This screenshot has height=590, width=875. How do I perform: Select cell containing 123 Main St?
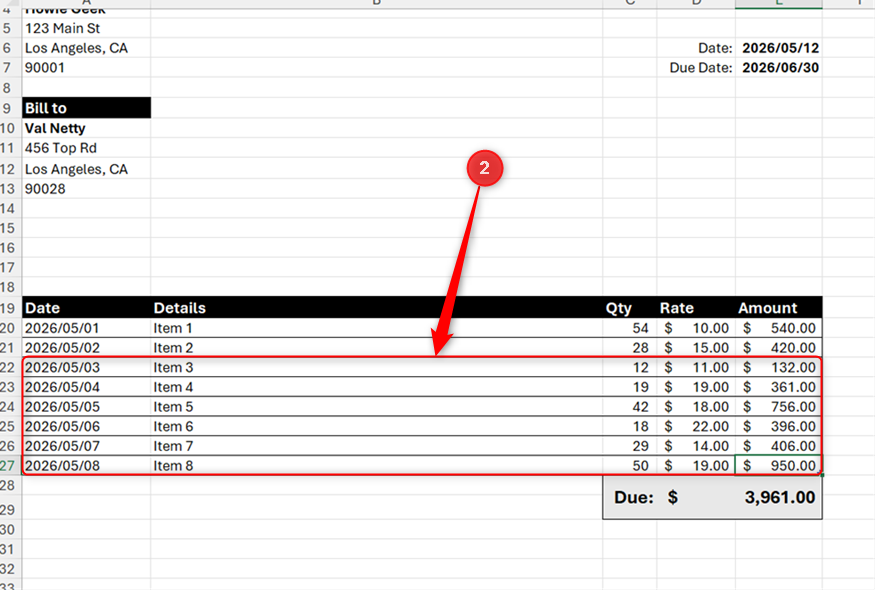tap(86, 28)
